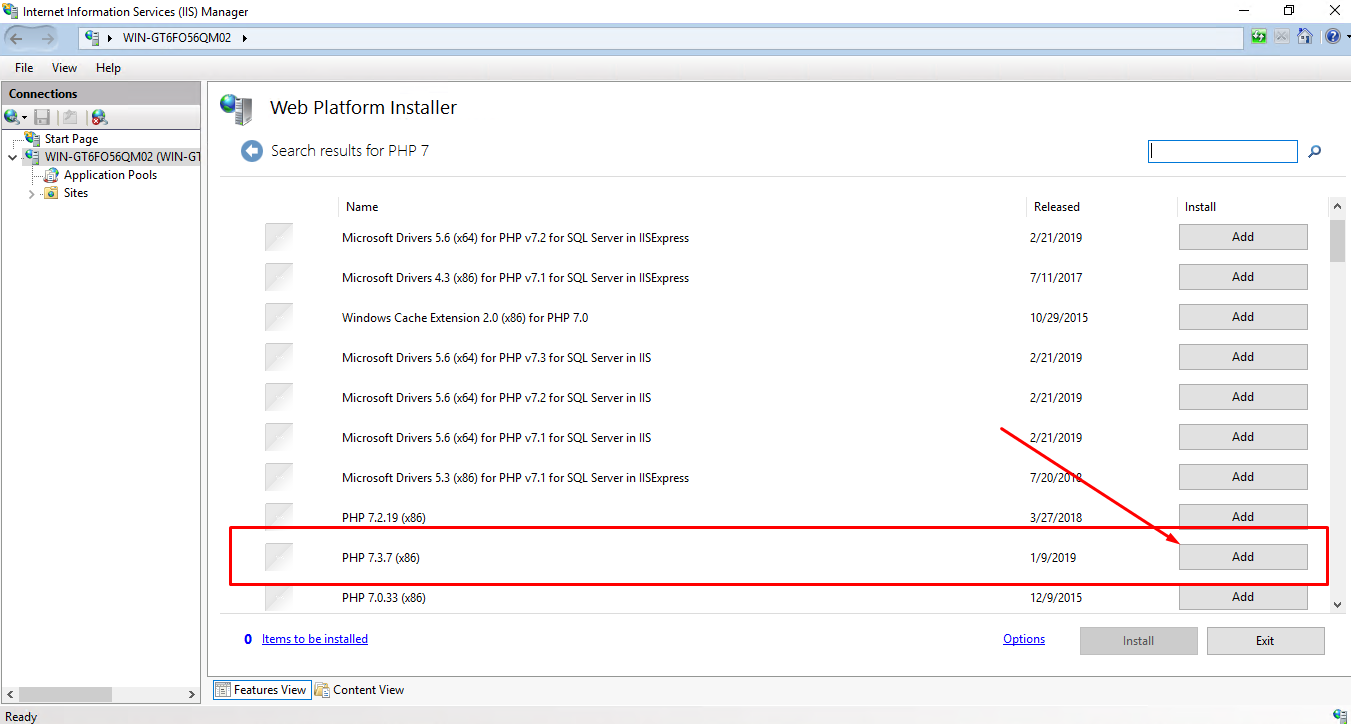The width and height of the screenshot is (1351, 724).
Task: Open the Help menu
Action: (x=108, y=68)
